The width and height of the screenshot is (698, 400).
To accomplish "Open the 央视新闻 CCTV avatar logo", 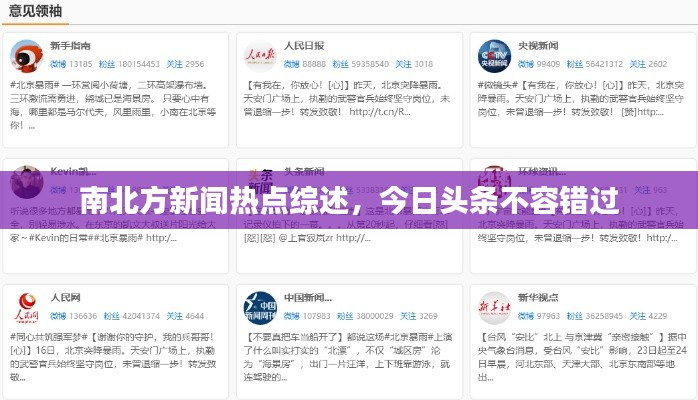I will point(494,56).
